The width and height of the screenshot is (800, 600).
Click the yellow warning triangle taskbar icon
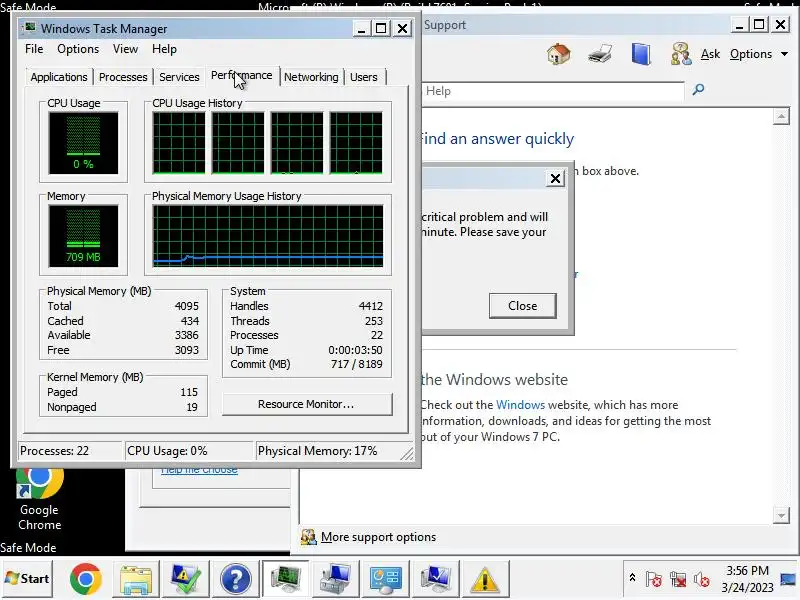click(x=485, y=579)
